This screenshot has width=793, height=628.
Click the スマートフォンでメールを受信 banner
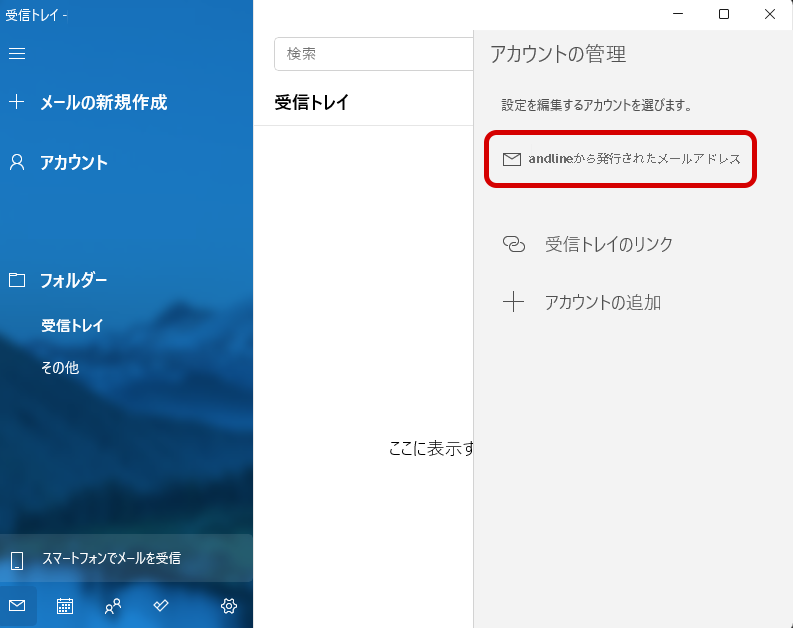(110, 558)
